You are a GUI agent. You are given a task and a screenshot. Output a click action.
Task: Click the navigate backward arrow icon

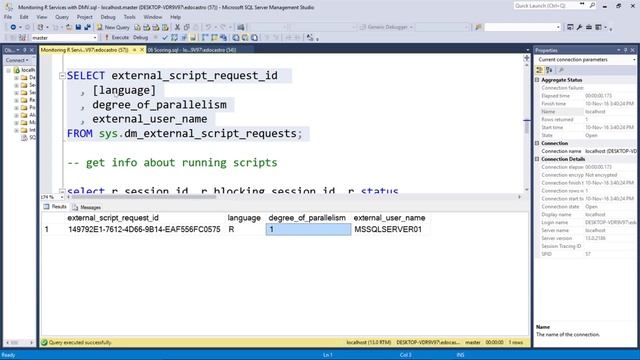(x=13, y=27)
